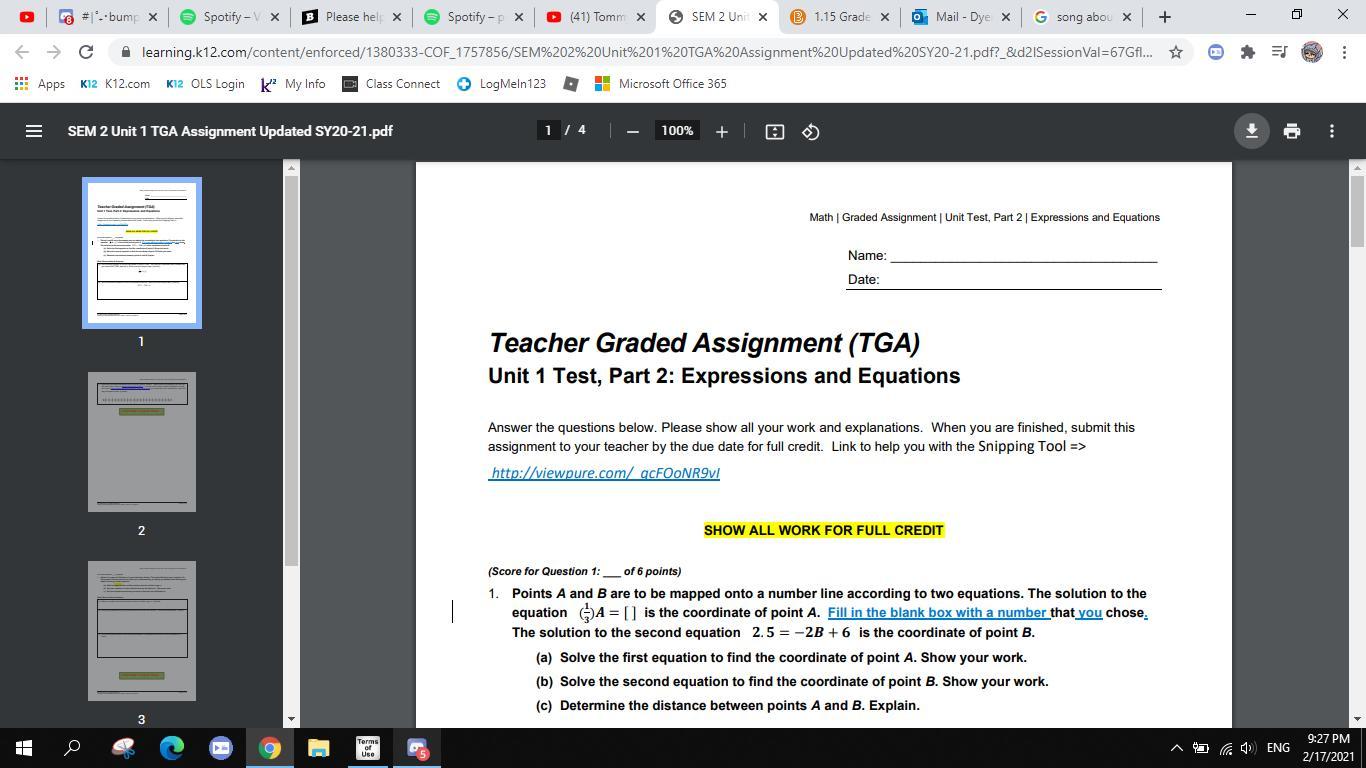
Task: Zoom in the PDF with plus button
Action: coord(721,131)
